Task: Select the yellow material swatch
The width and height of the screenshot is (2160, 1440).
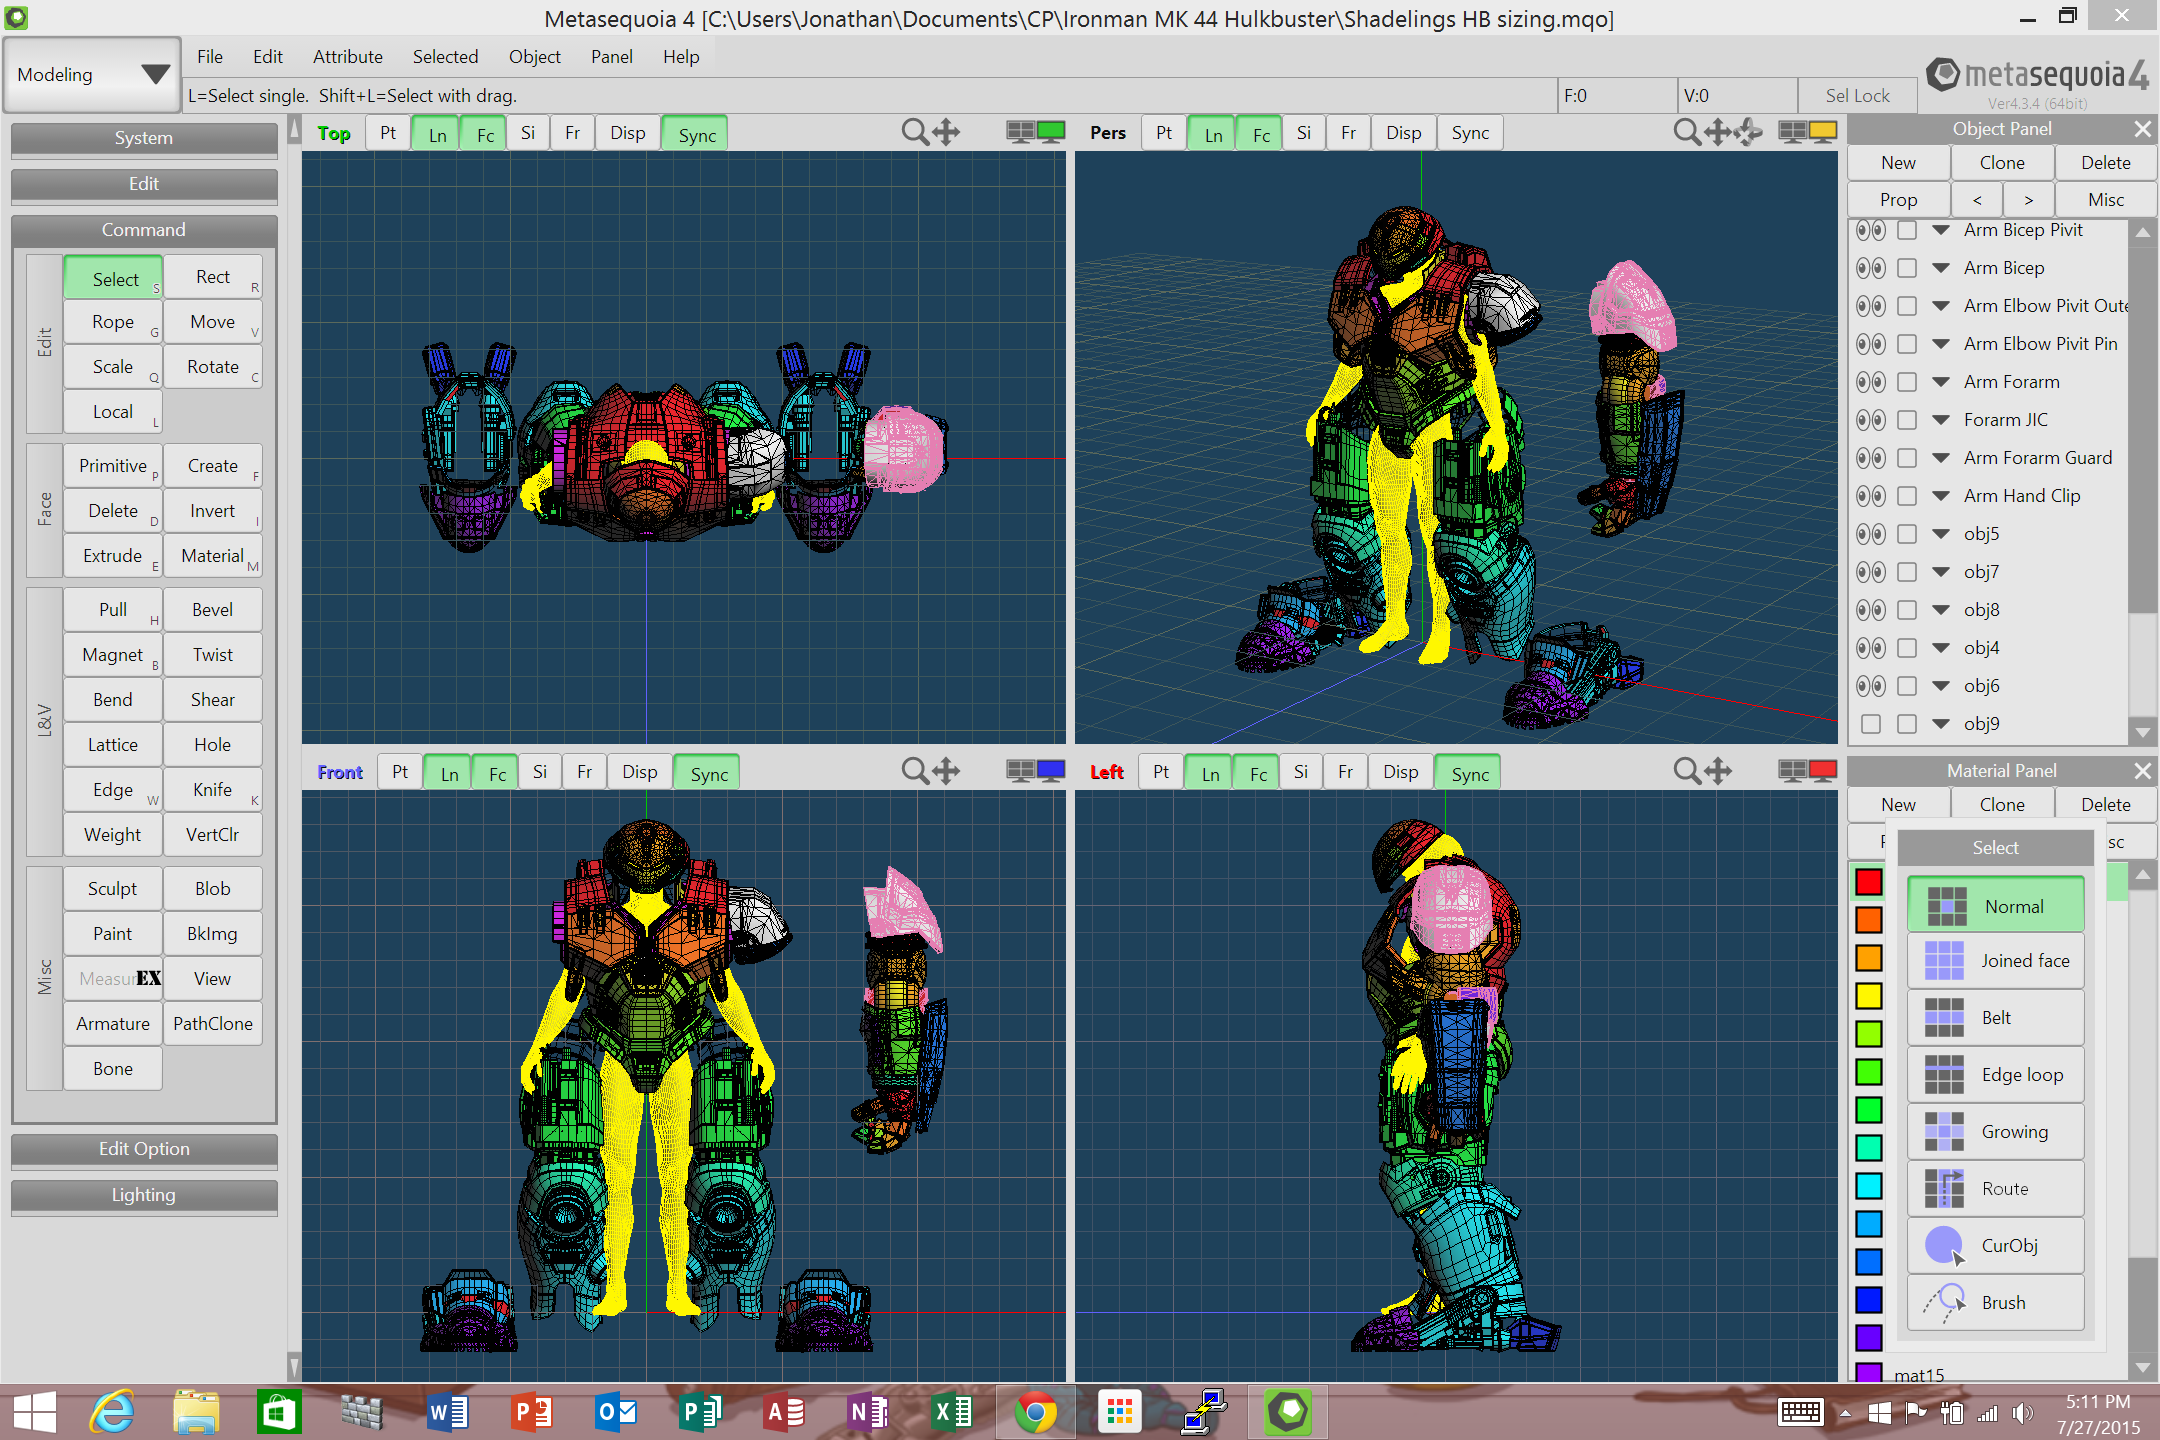Action: (x=1869, y=996)
